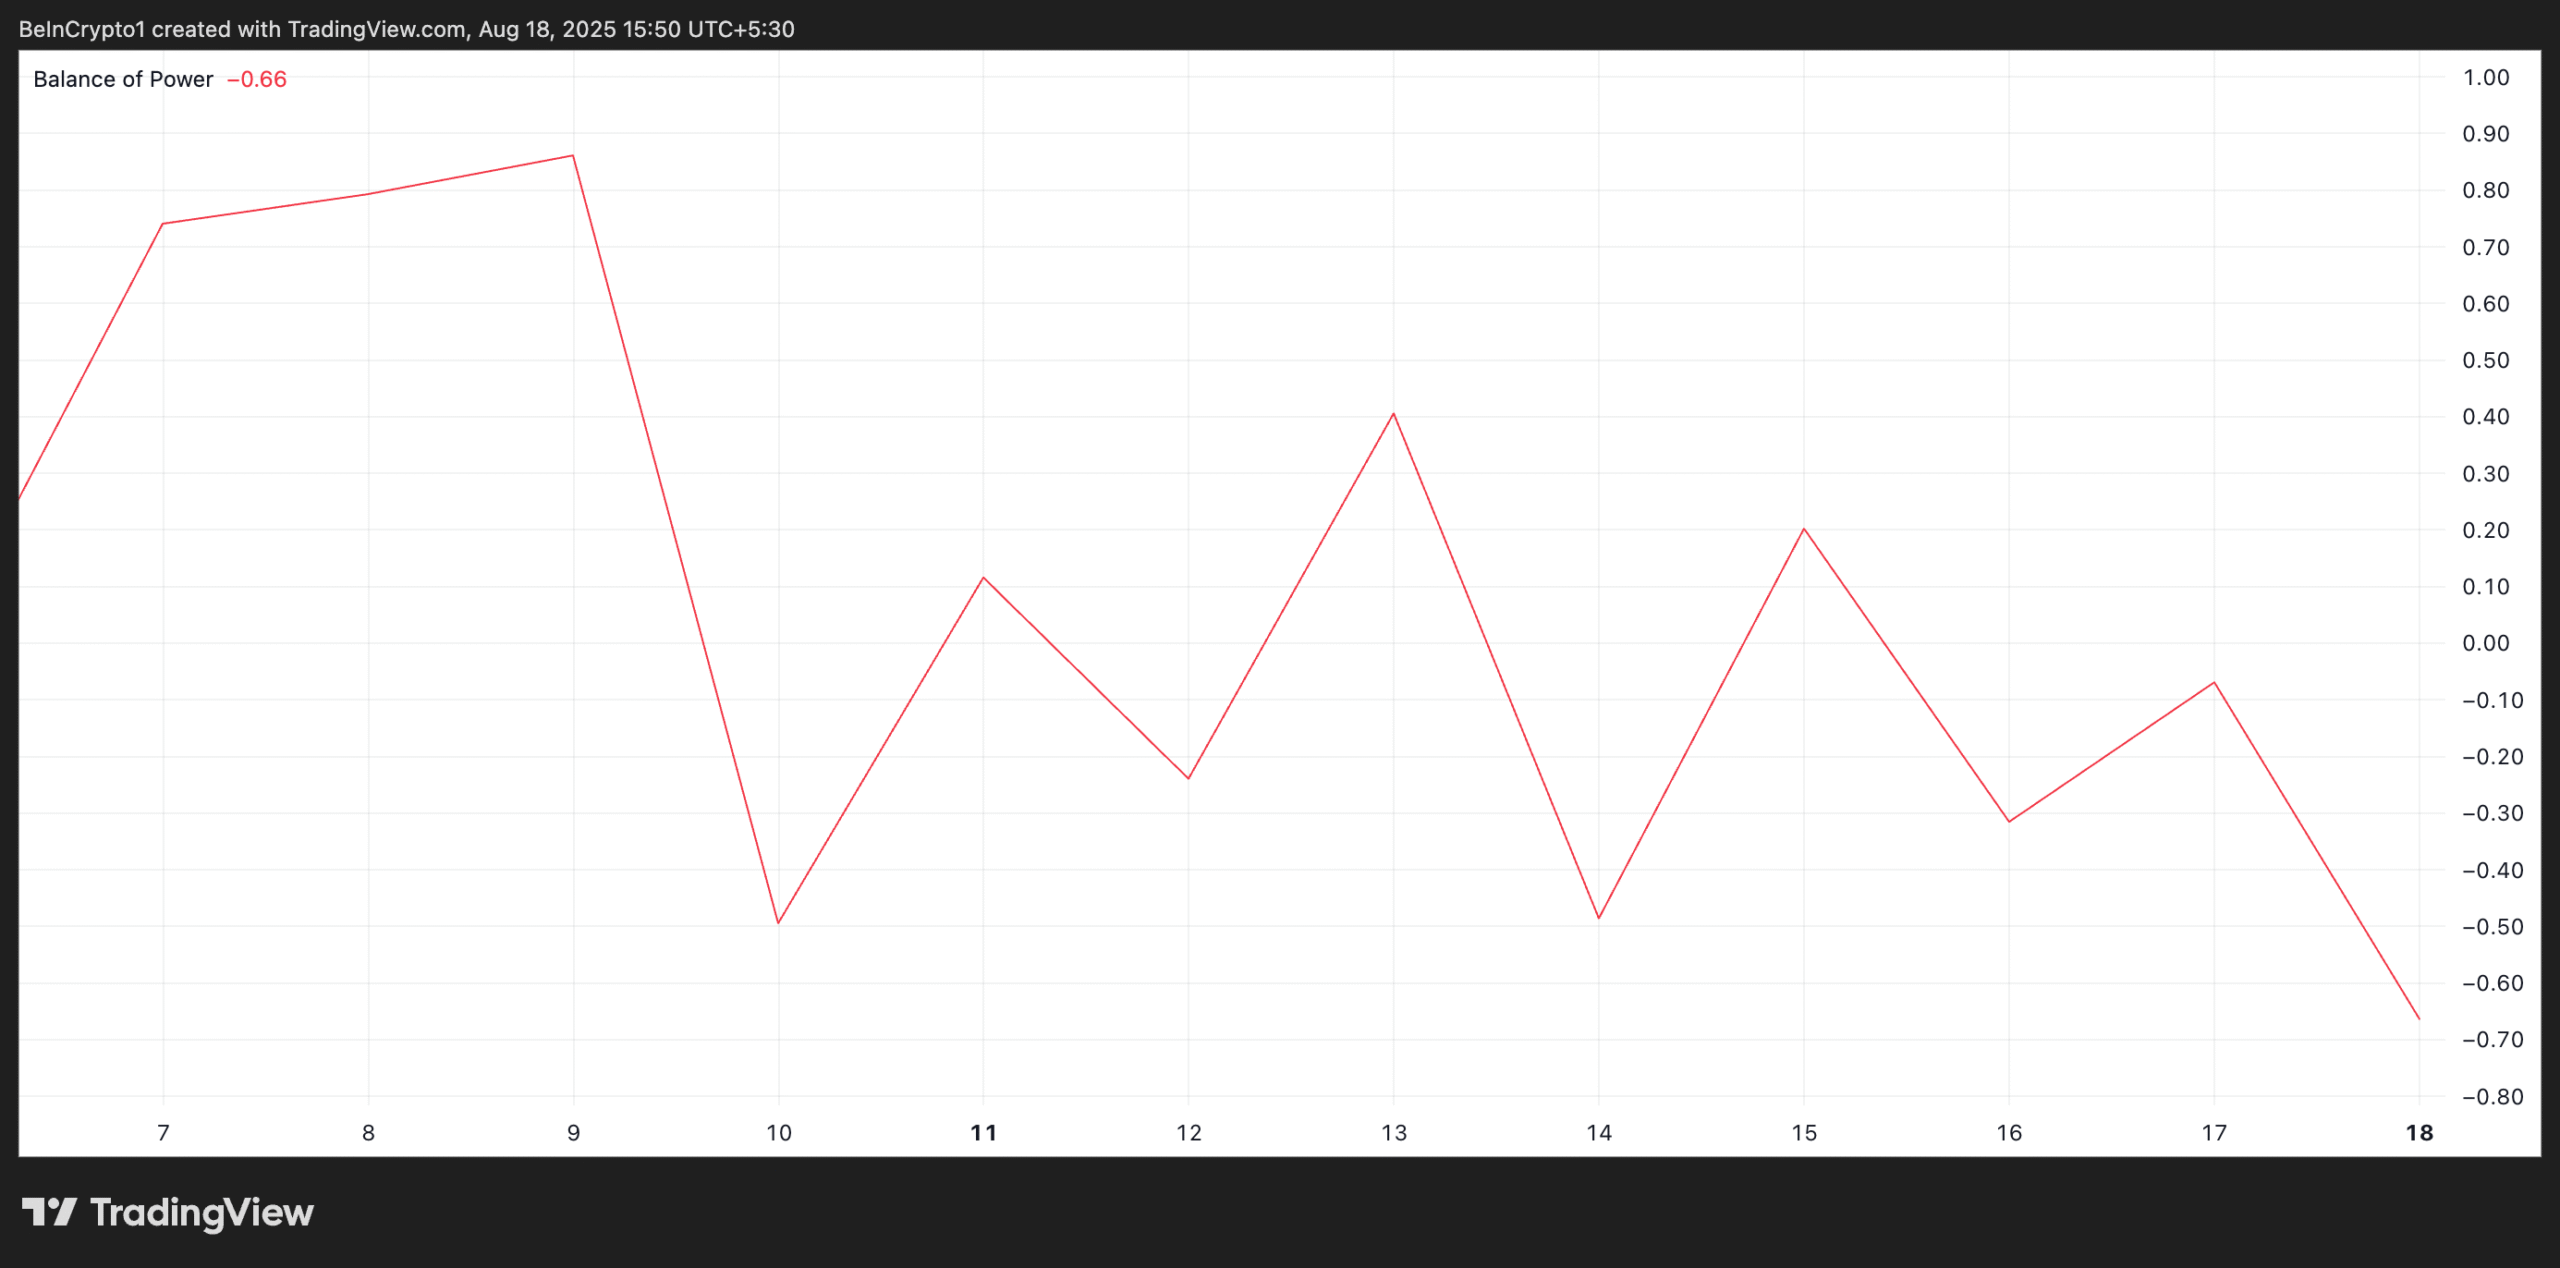Viewport: 2560px width, 1268px height.
Task: Click line peak at date 9
Action: pos(572,156)
